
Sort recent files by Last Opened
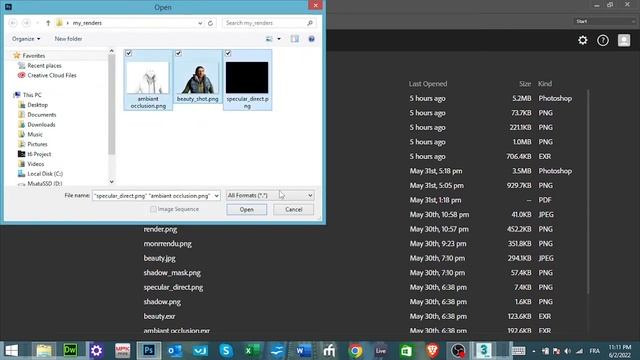click(x=428, y=84)
